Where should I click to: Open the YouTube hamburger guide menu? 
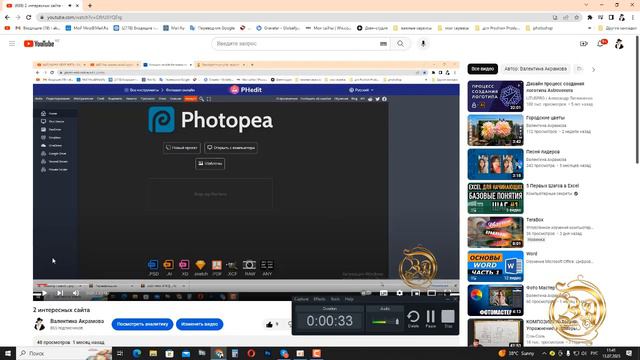12,44
